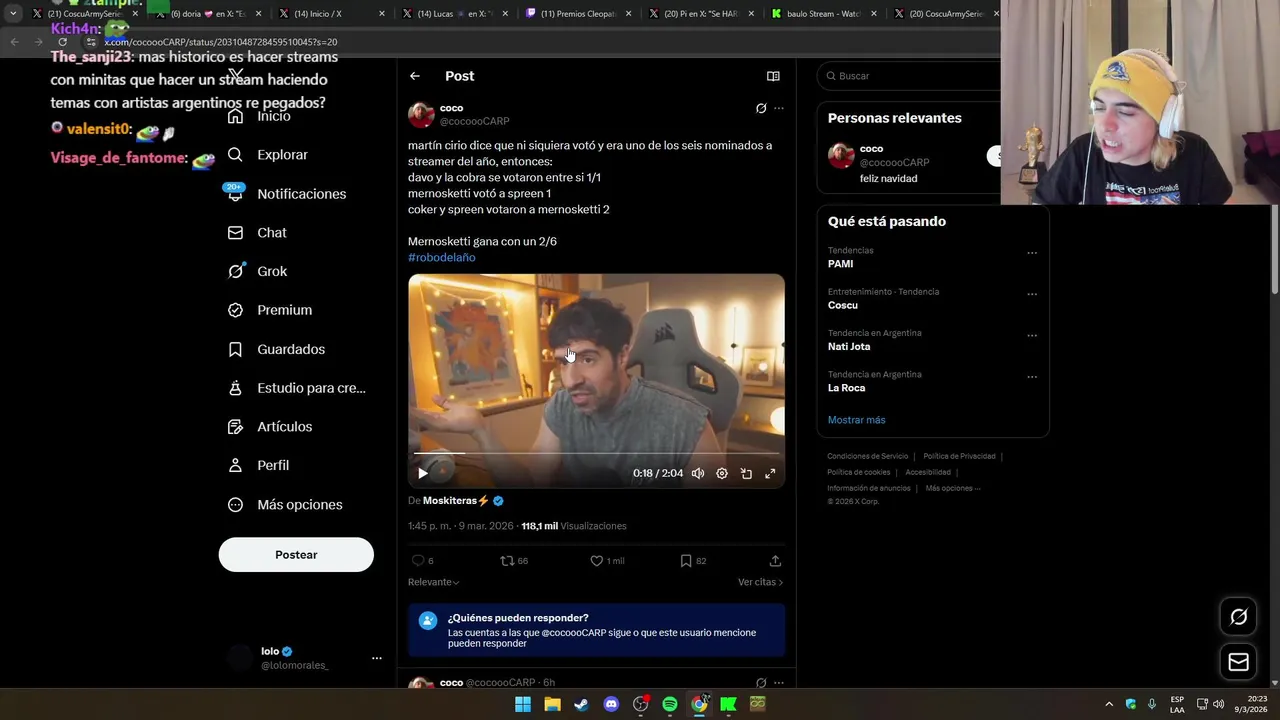Show hidden system tray icons

click(x=1108, y=704)
